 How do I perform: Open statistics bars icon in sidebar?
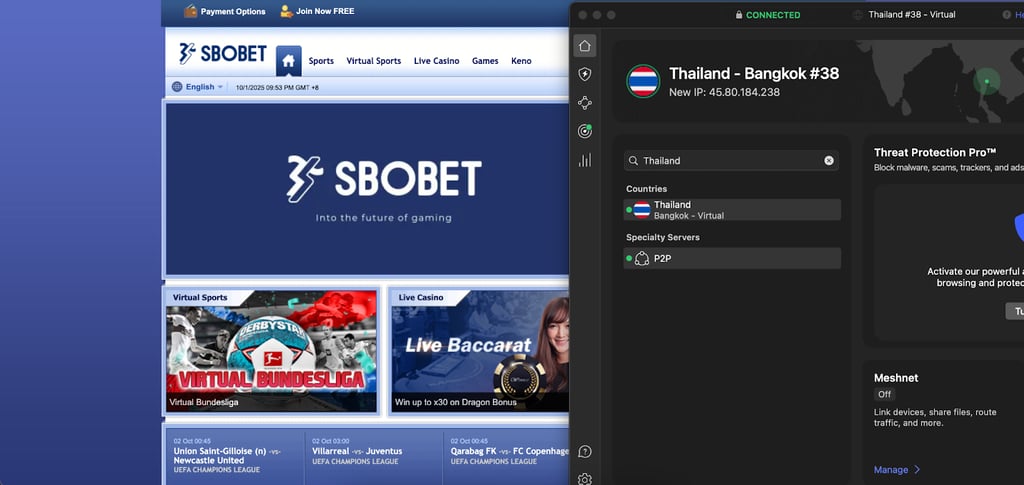[x=584, y=160]
